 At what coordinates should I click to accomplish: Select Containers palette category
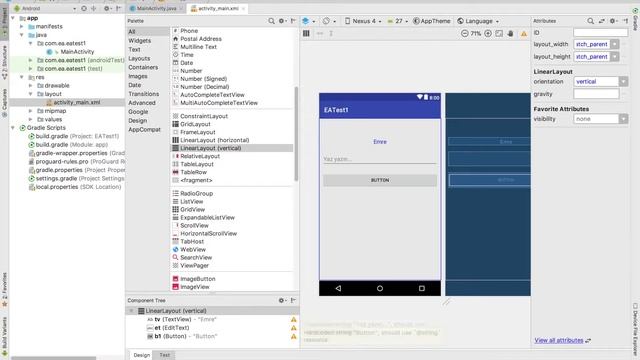(143, 67)
